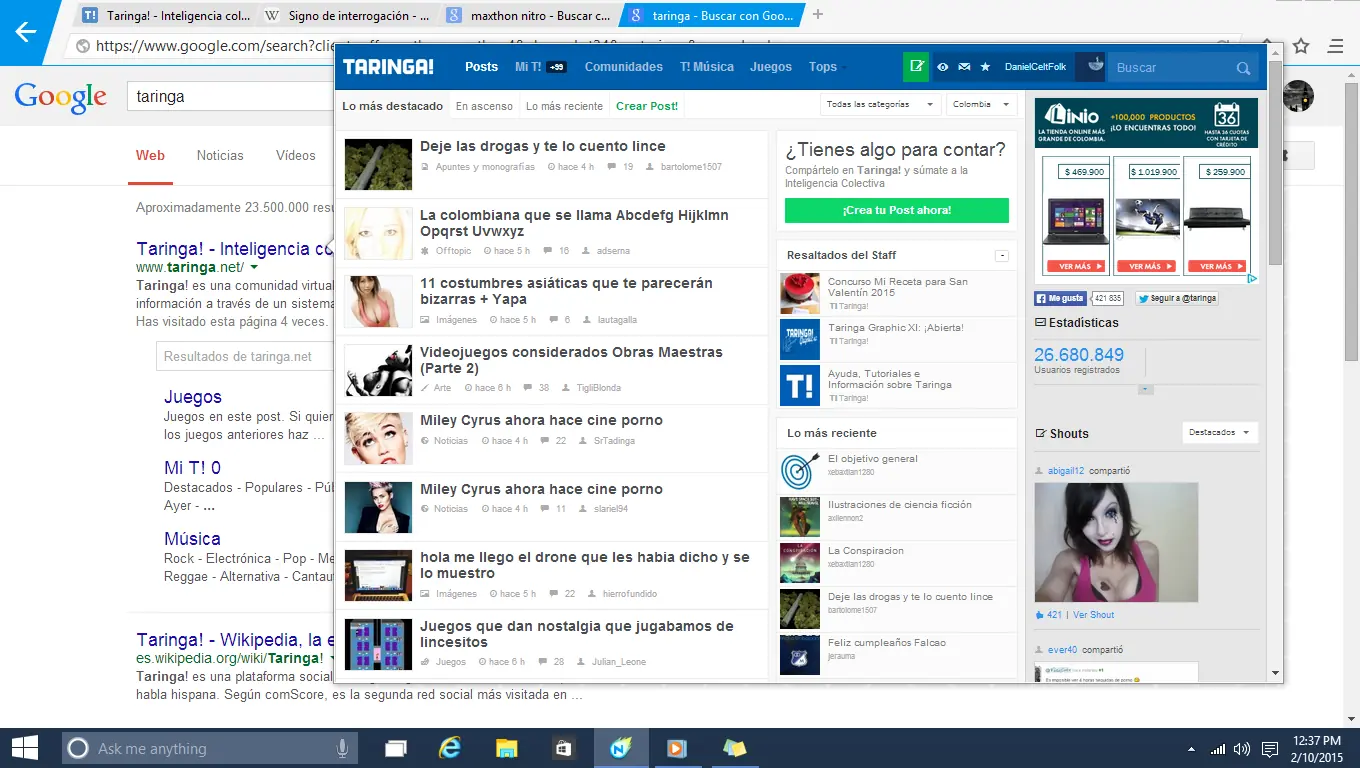Click the green create-post pencil icon
The width and height of the screenshot is (1360, 768).
915,67
